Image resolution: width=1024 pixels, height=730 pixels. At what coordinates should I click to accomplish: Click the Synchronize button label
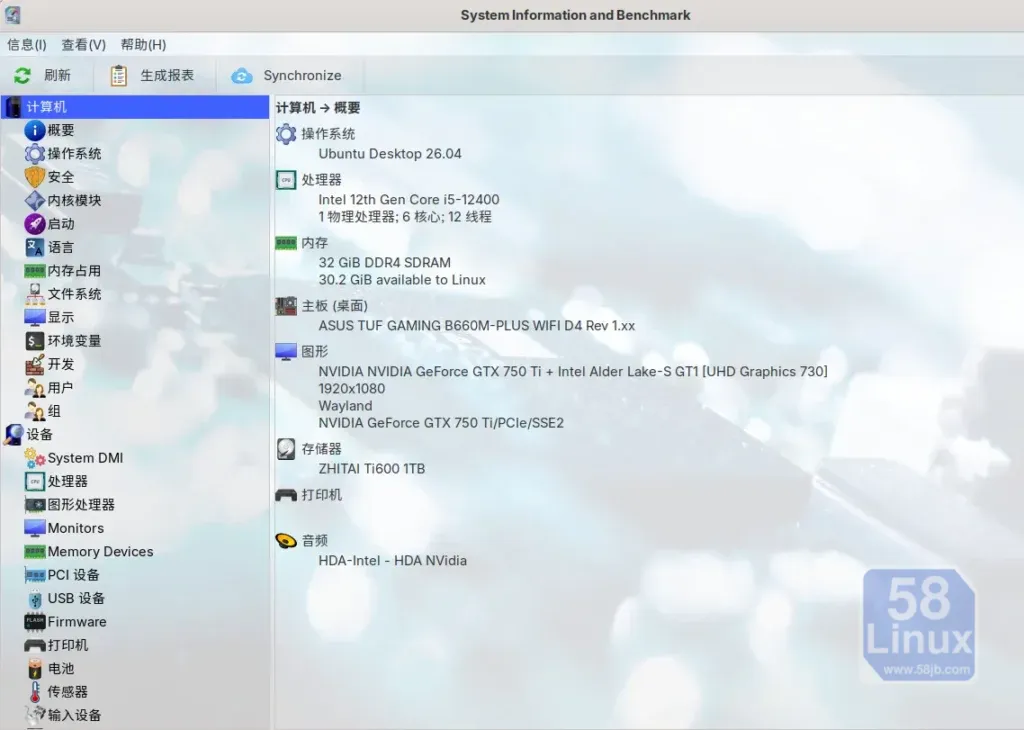coord(302,76)
